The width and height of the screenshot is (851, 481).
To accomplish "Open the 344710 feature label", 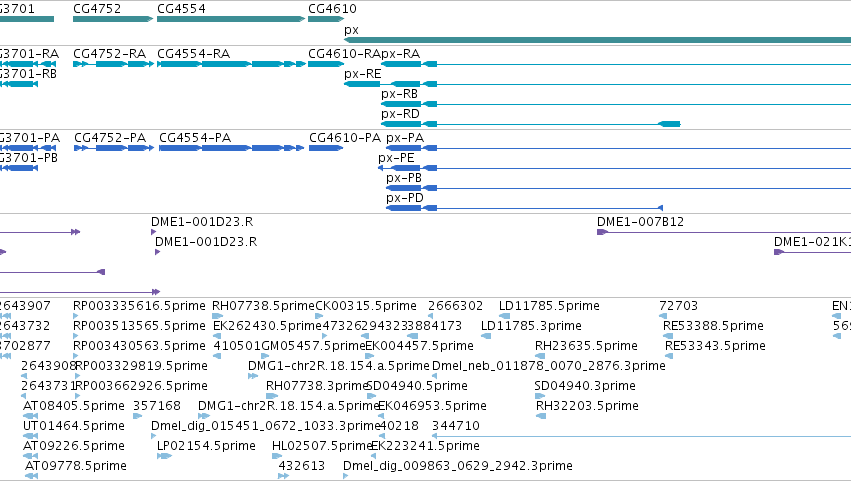I will [x=456, y=426].
